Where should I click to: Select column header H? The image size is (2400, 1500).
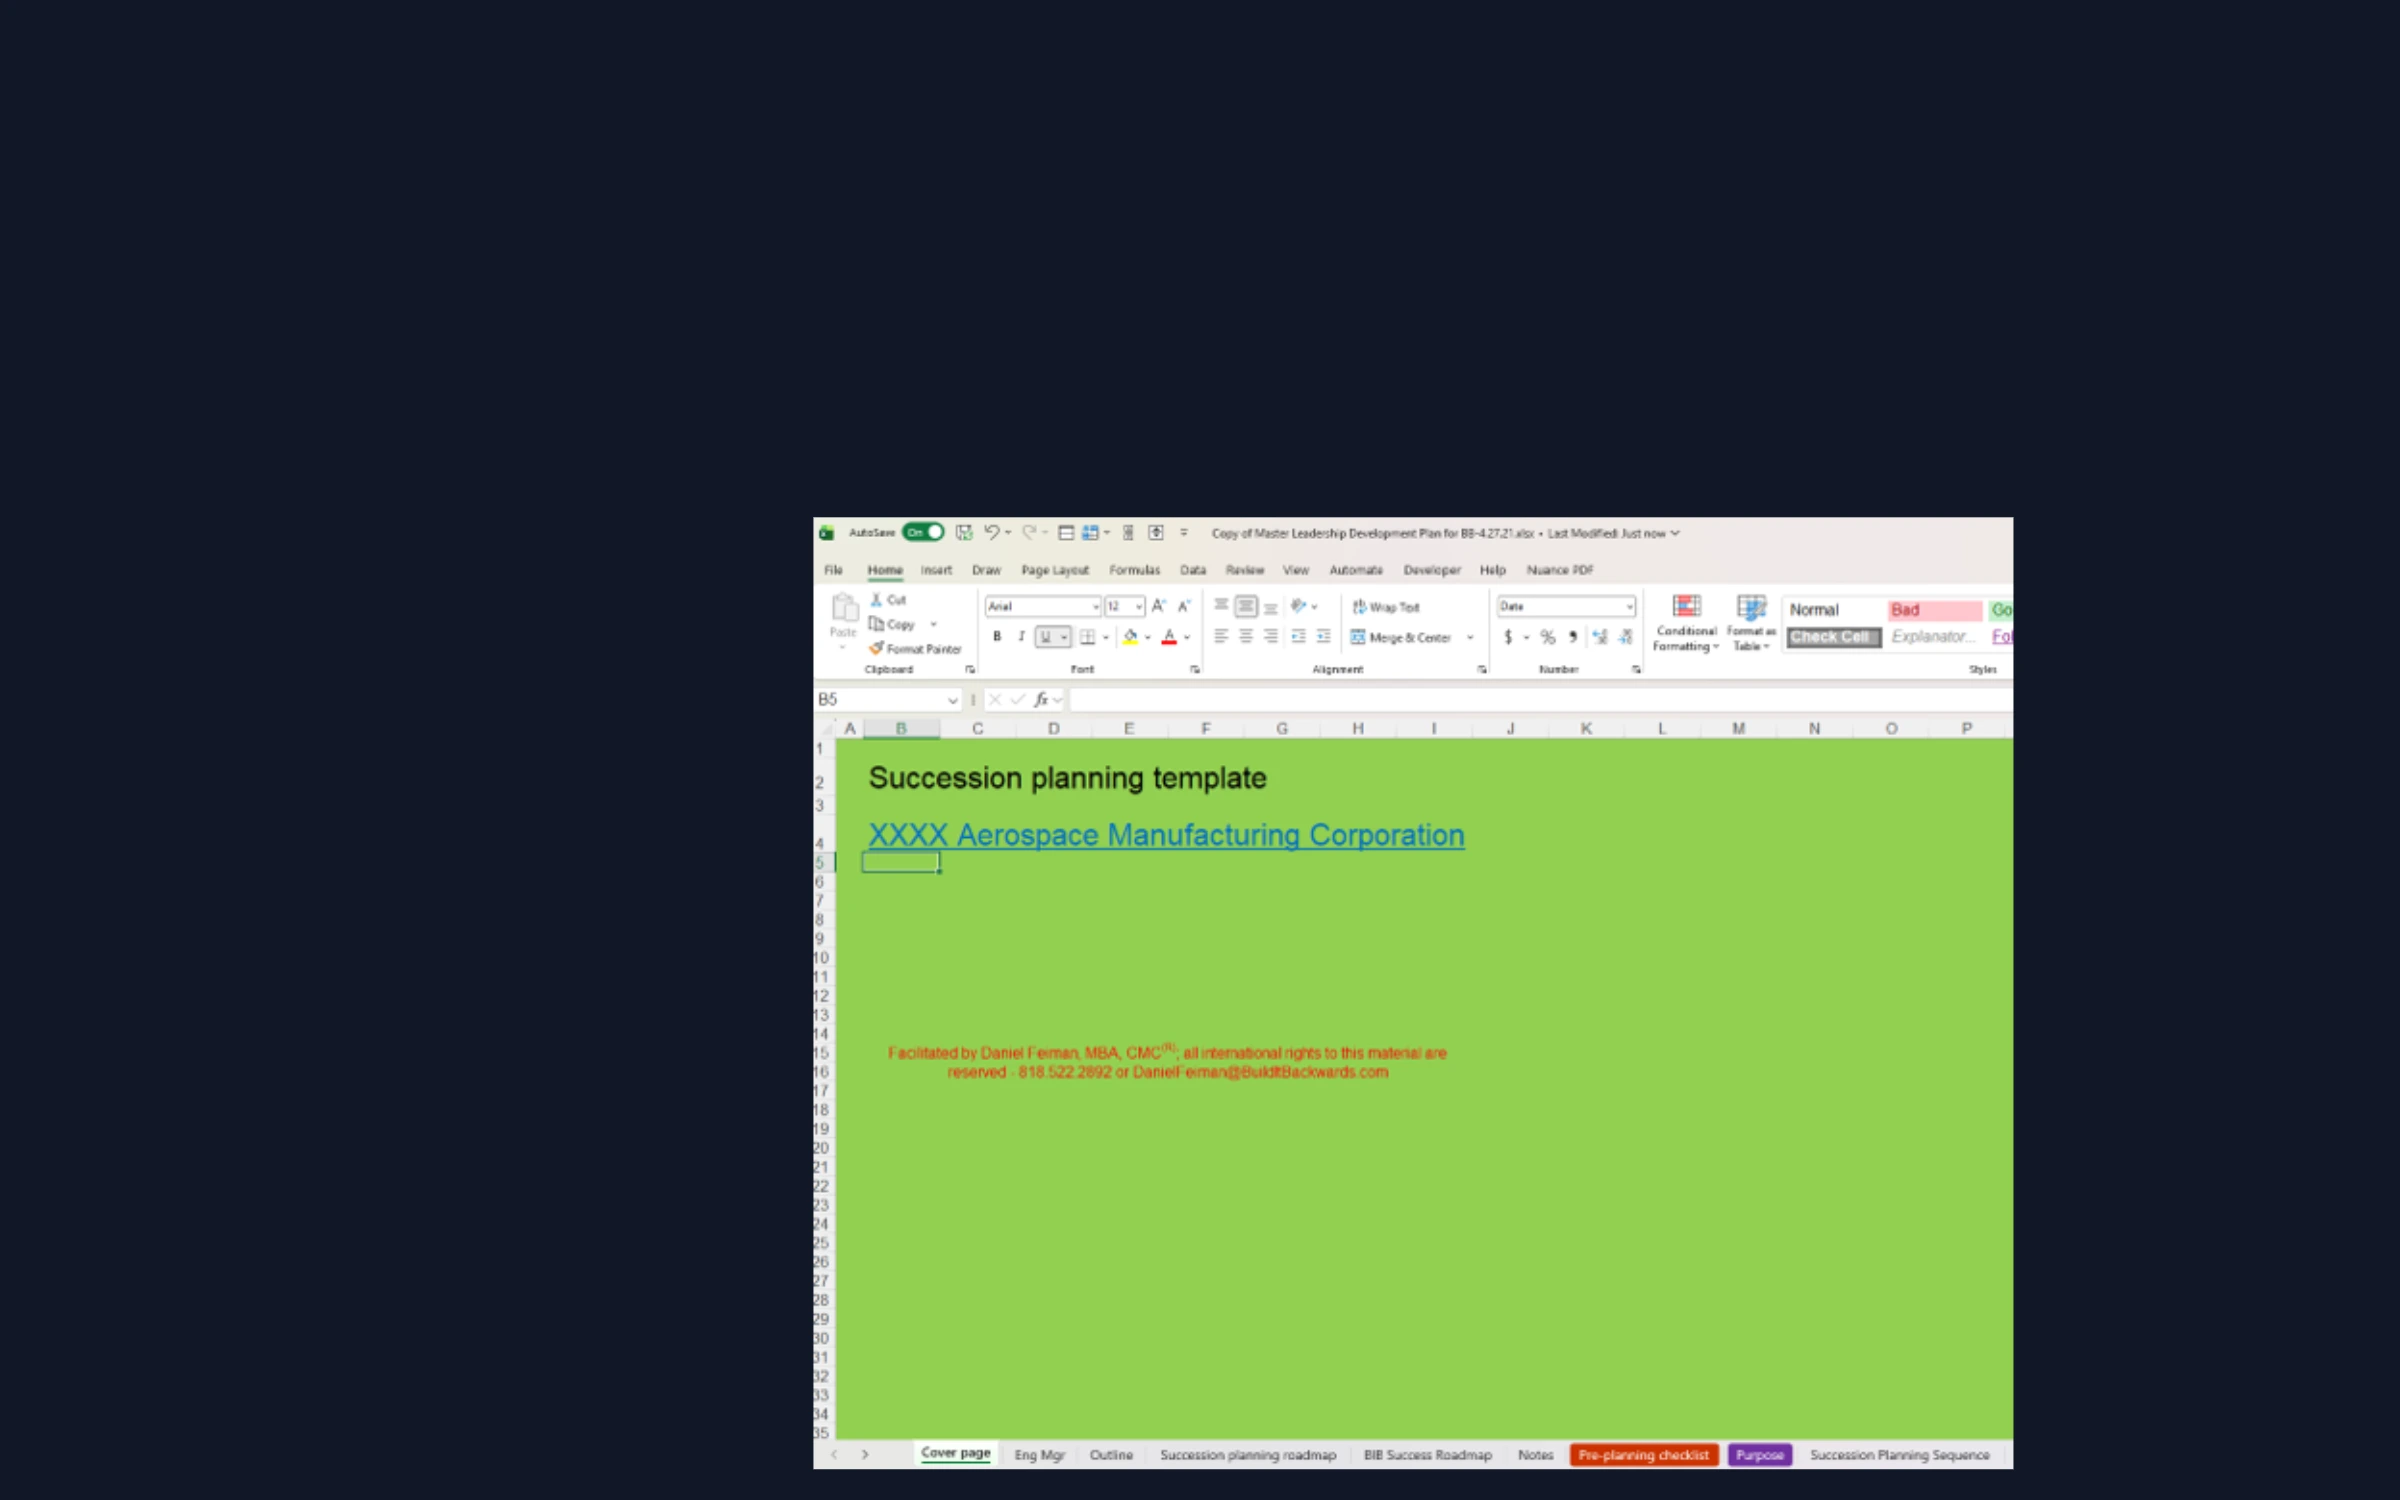(1358, 728)
